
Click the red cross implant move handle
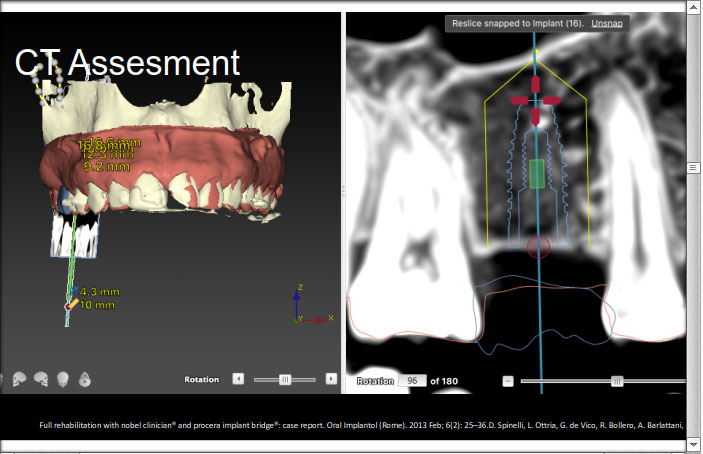click(535, 100)
